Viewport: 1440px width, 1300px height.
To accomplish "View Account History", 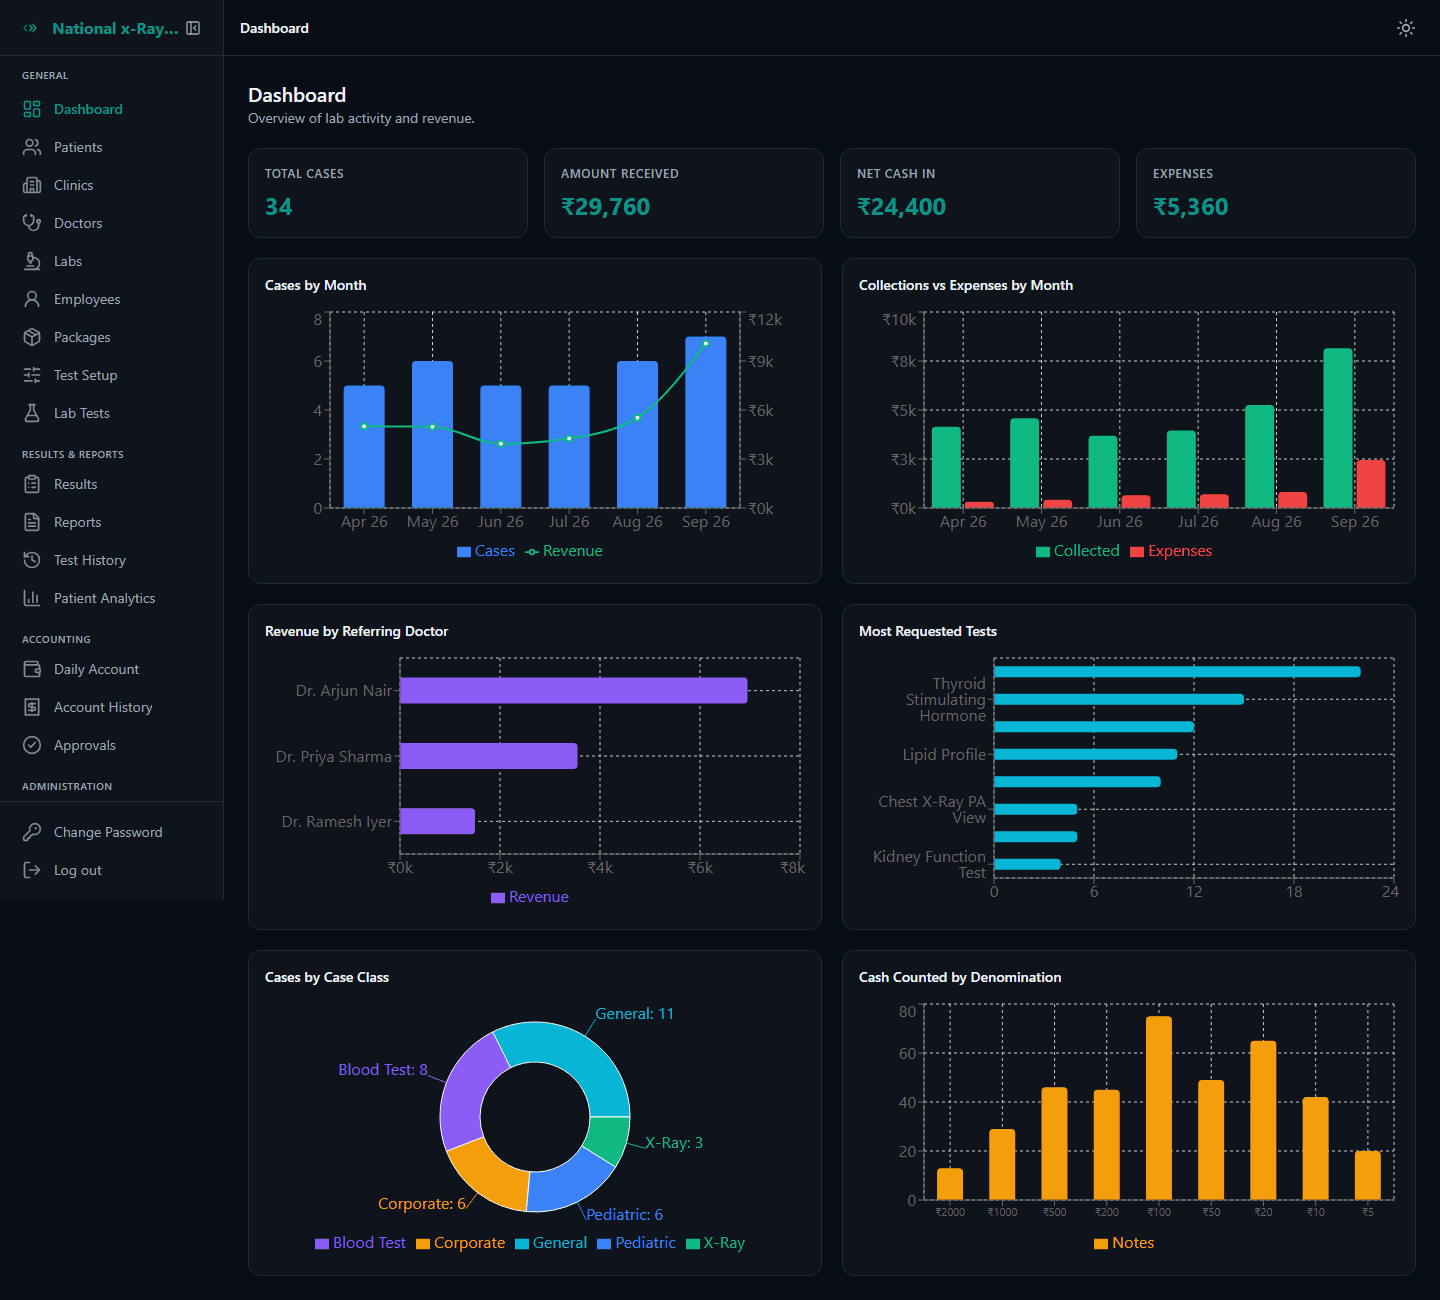I will coord(111,707).
